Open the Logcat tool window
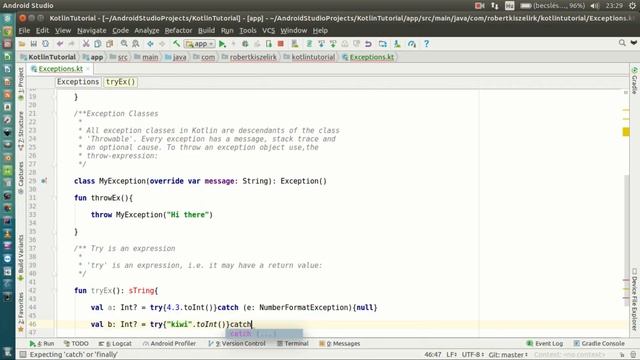 coord(115,344)
